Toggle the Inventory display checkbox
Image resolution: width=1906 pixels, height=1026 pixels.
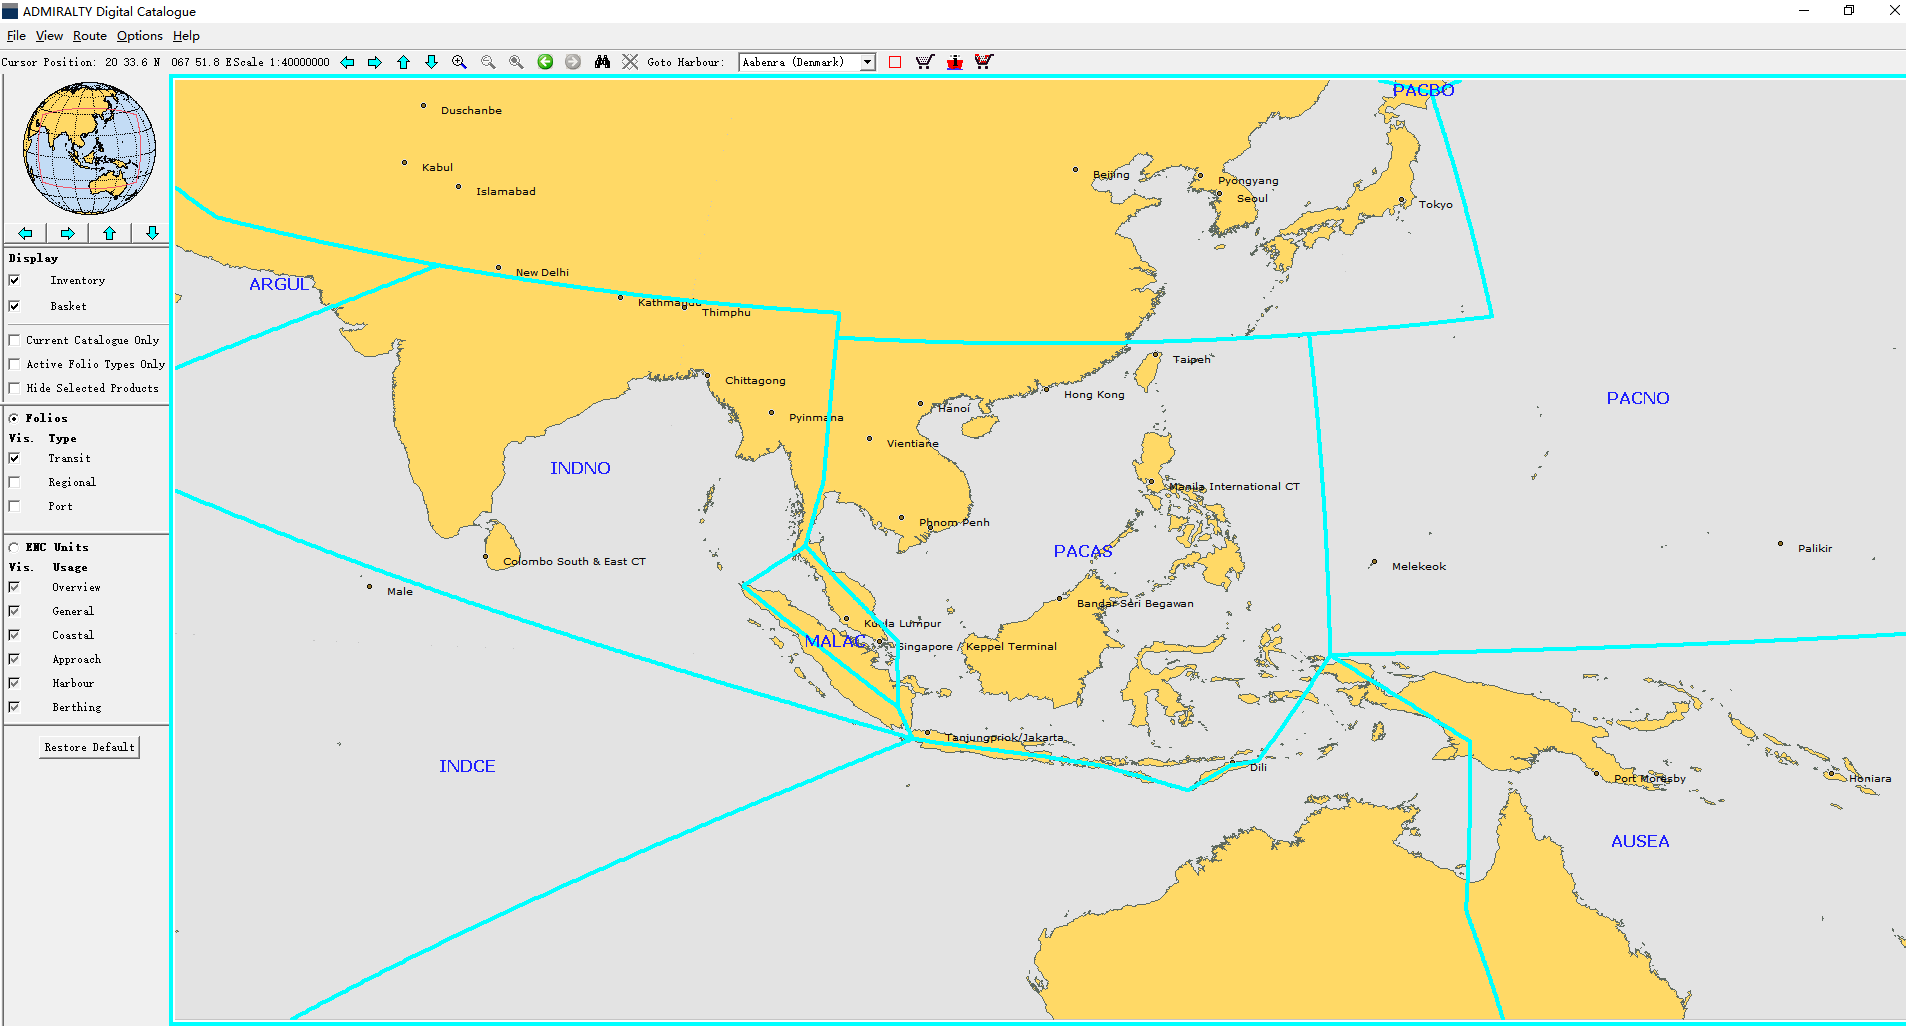[x=14, y=280]
